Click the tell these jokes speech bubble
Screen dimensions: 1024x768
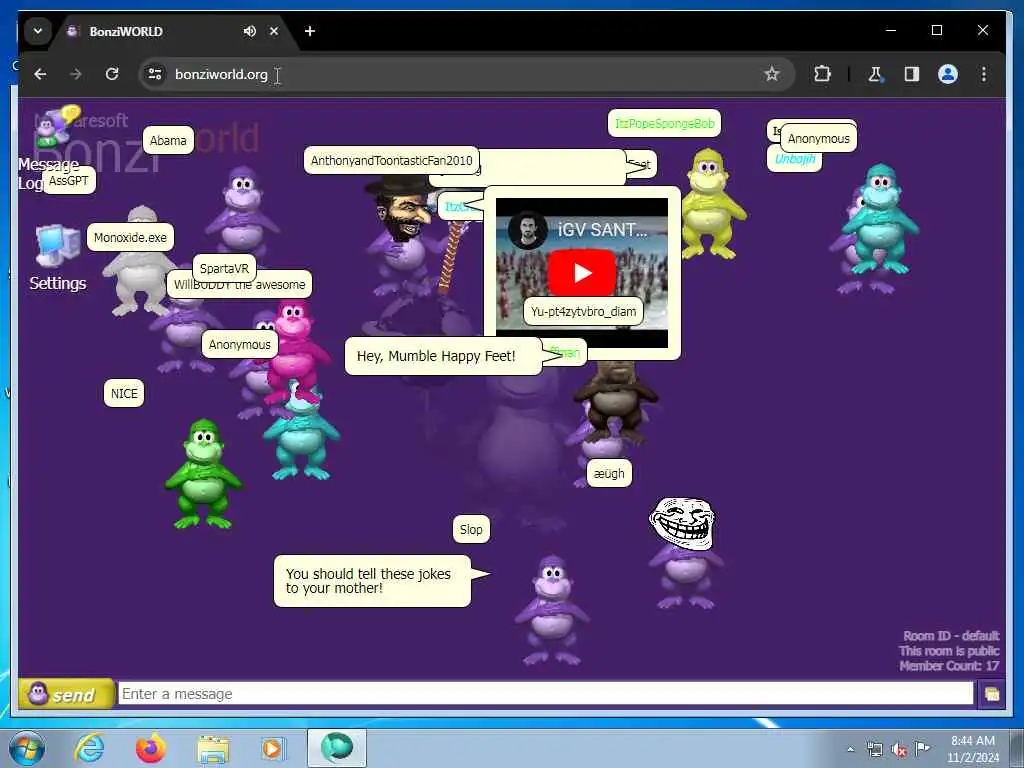click(372, 581)
